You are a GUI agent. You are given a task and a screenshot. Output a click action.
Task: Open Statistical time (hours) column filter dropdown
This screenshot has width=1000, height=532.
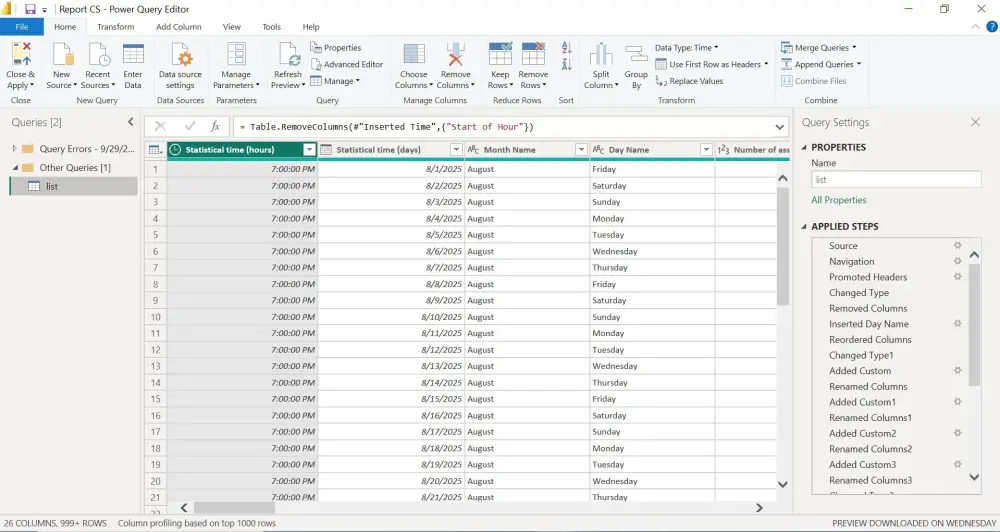click(309, 150)
